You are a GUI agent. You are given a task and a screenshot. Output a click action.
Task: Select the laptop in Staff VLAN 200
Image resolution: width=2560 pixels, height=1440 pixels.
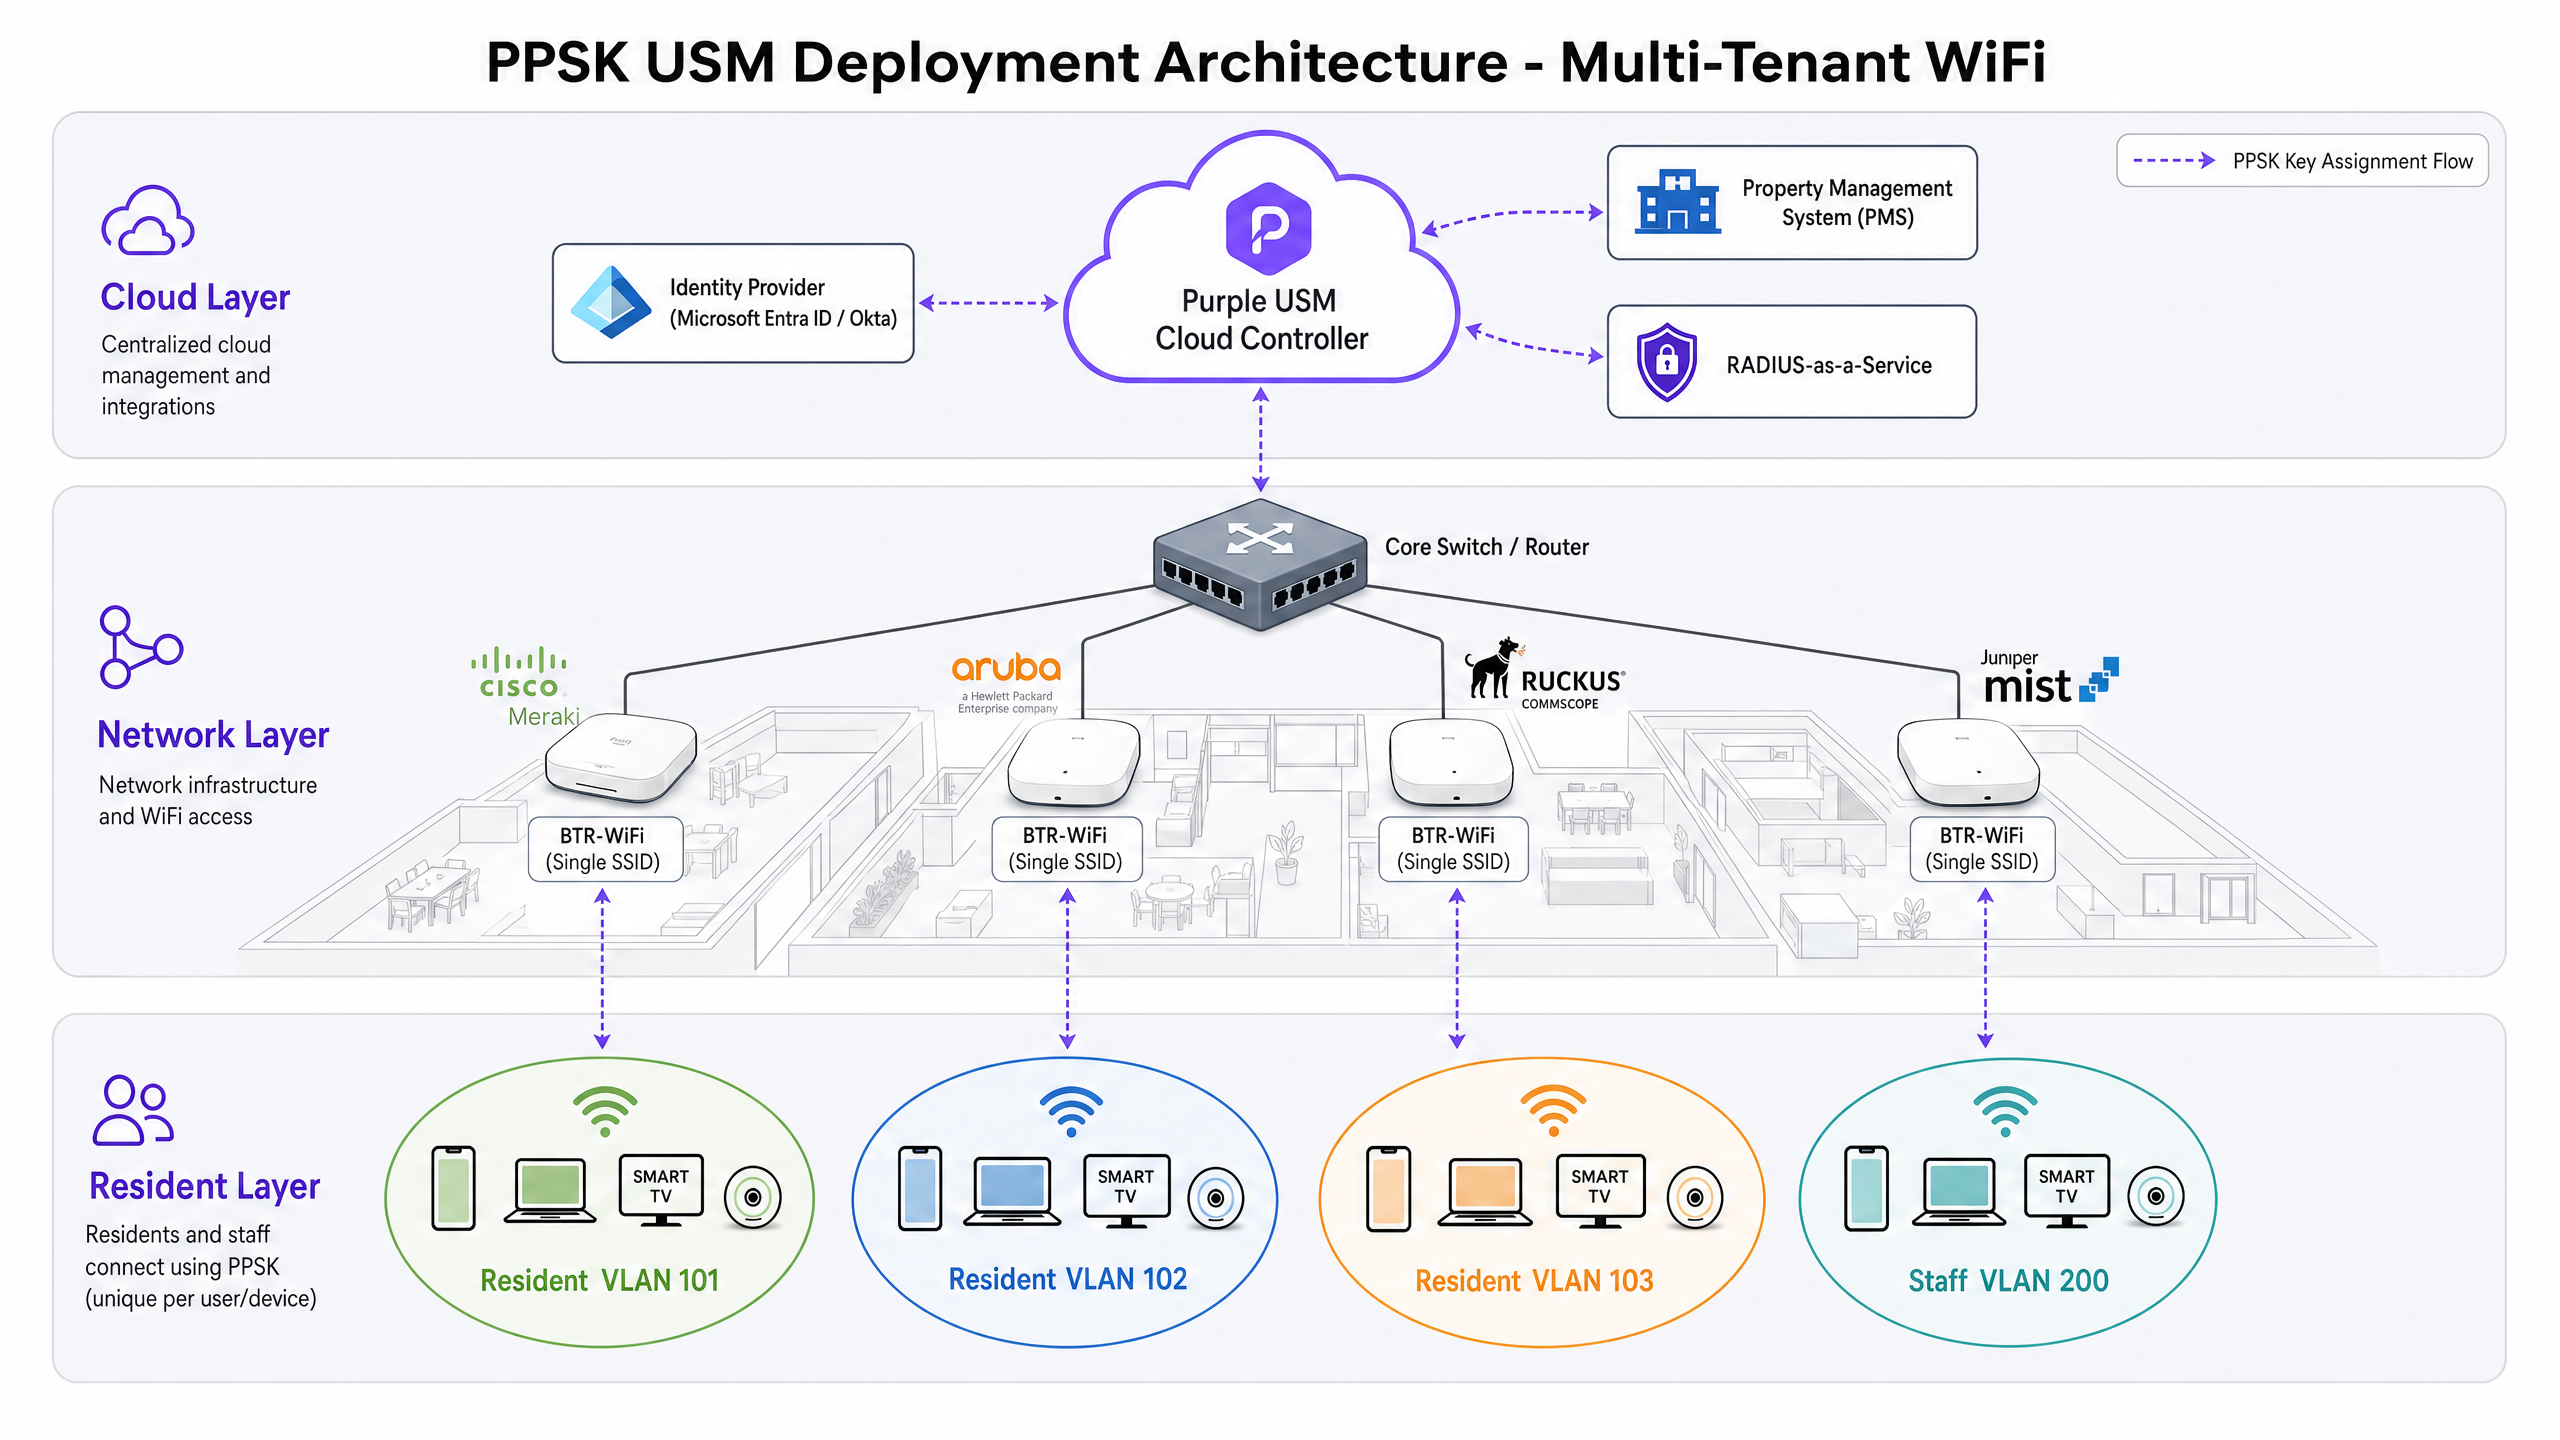(1959, 1192)
